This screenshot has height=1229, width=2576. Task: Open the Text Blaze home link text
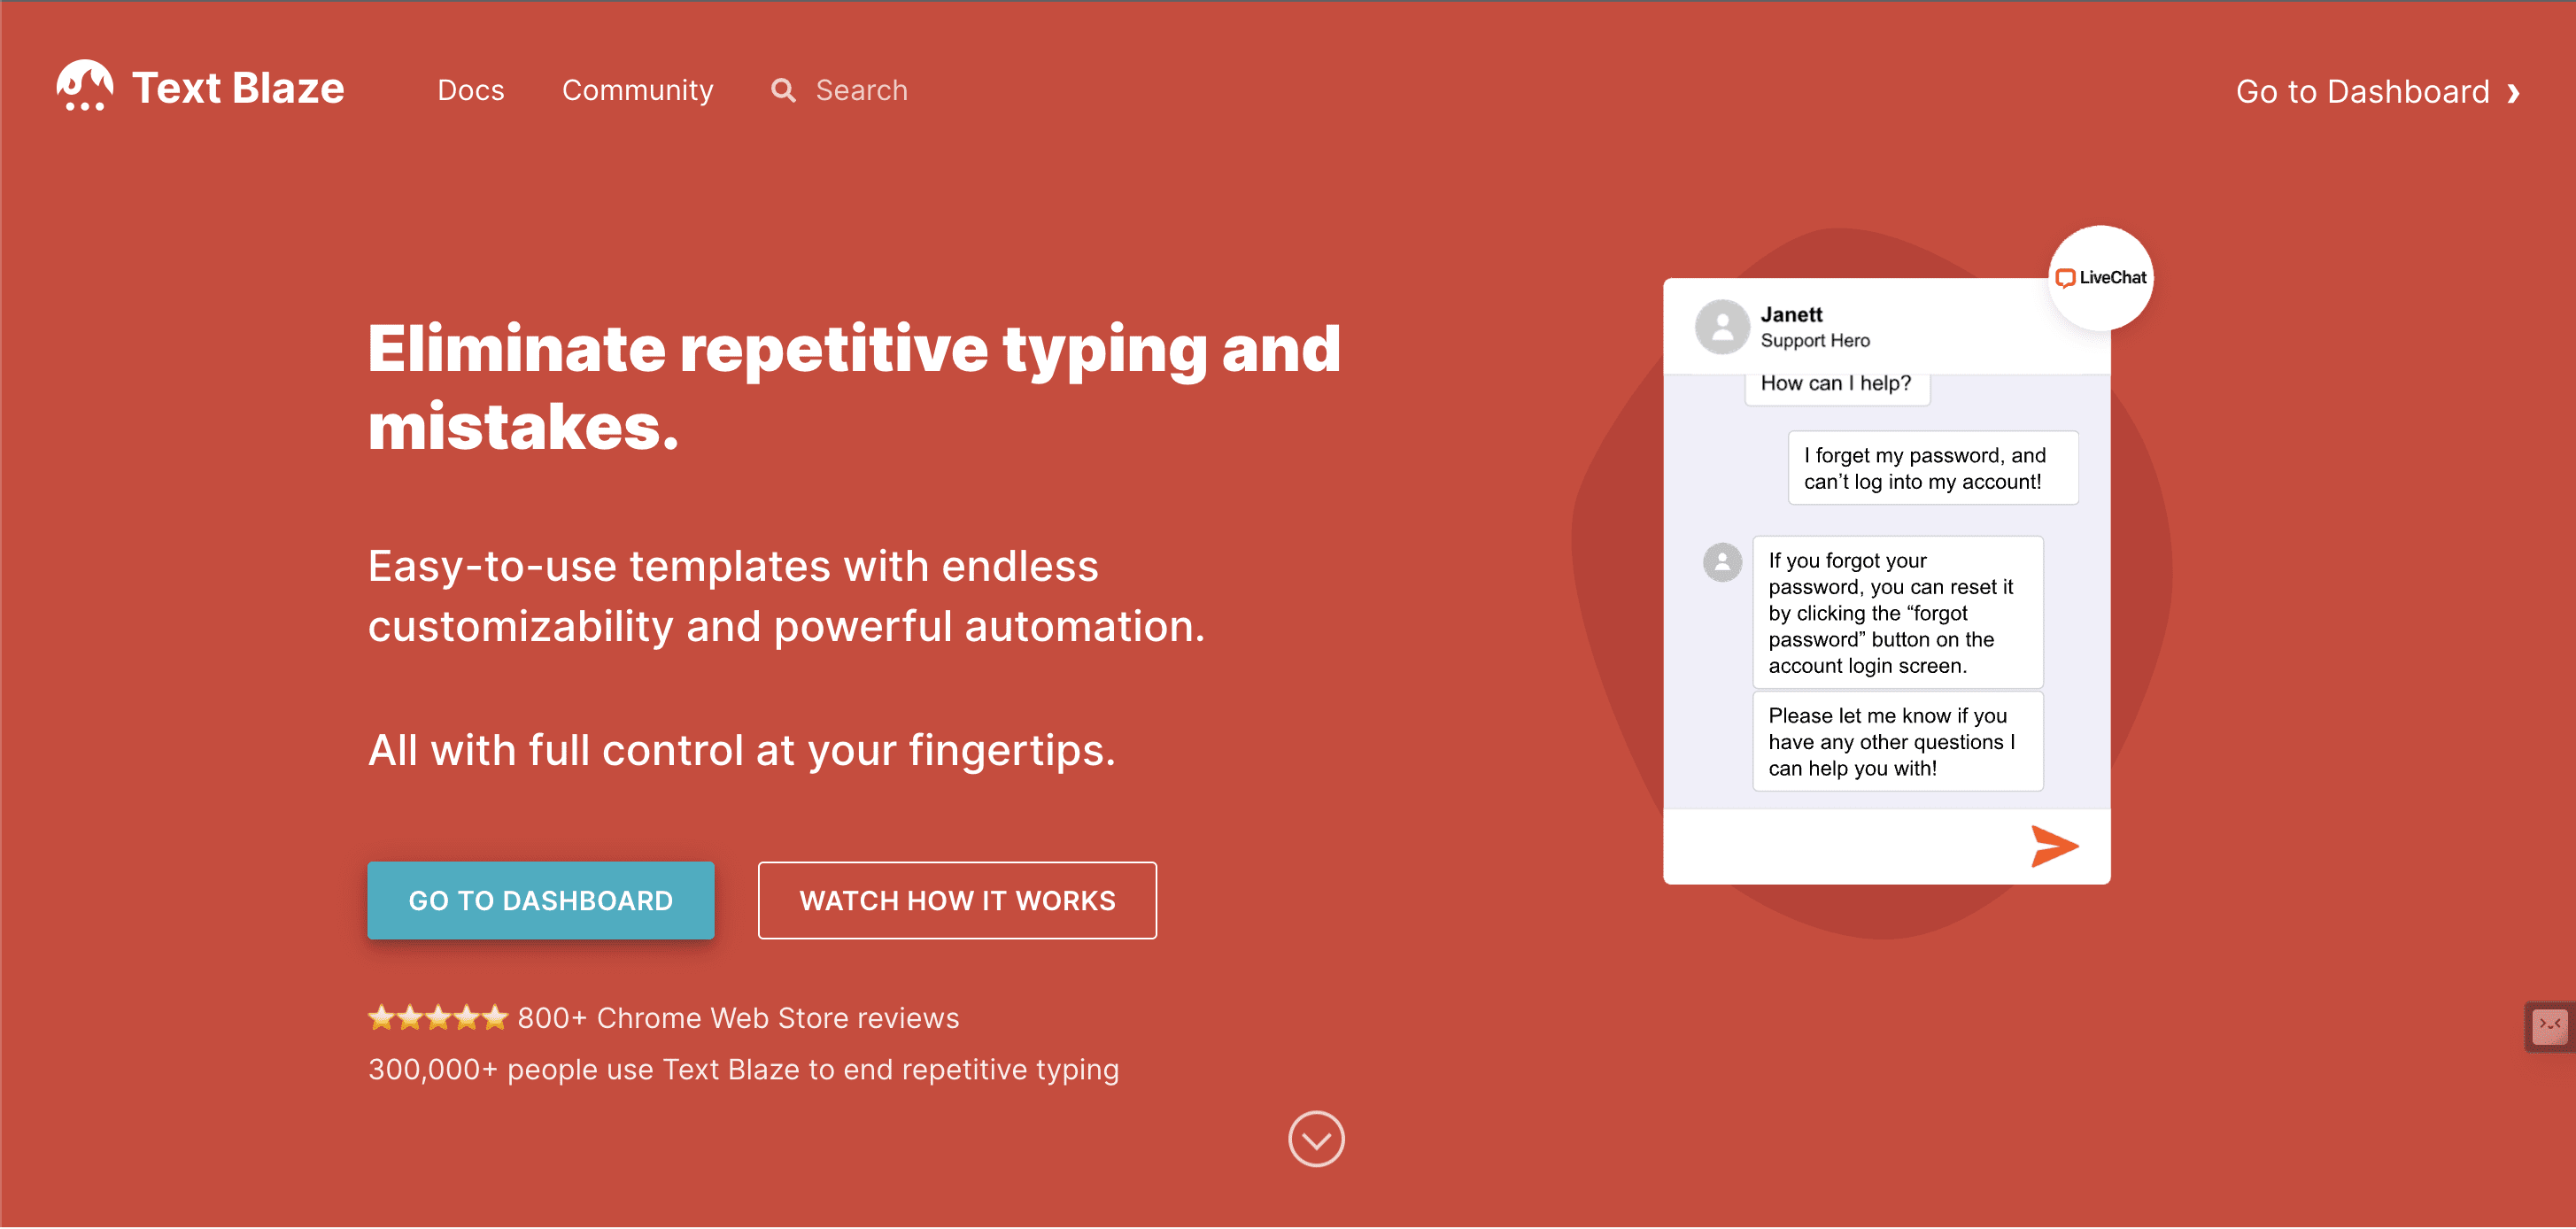pos(238,88)
